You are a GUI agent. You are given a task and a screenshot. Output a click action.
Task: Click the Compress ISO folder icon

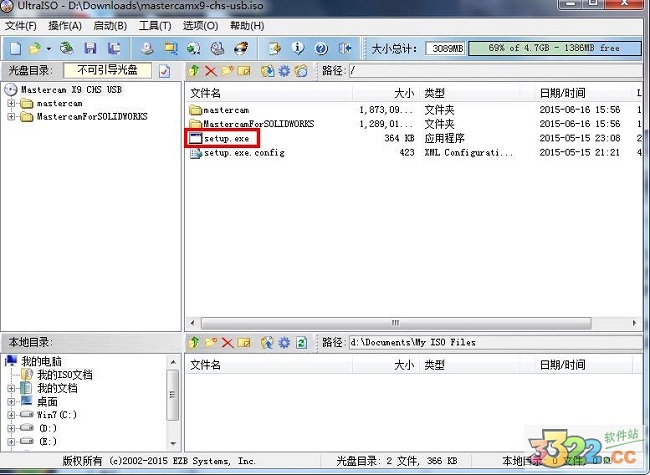(x=170, y=48)
